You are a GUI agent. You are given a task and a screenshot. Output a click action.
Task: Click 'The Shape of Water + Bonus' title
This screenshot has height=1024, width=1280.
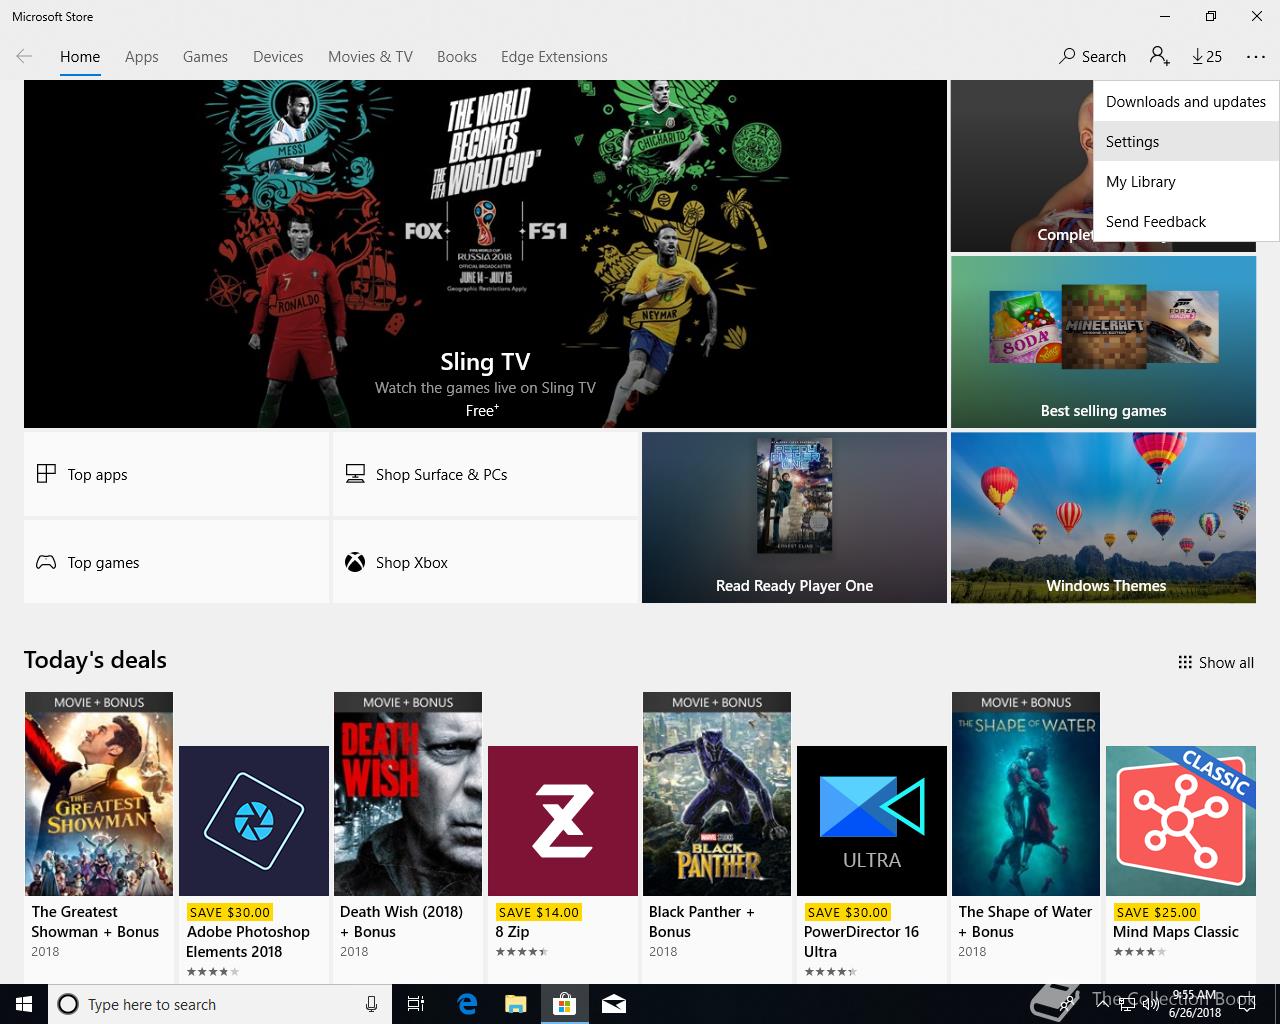click(1025, 922)
